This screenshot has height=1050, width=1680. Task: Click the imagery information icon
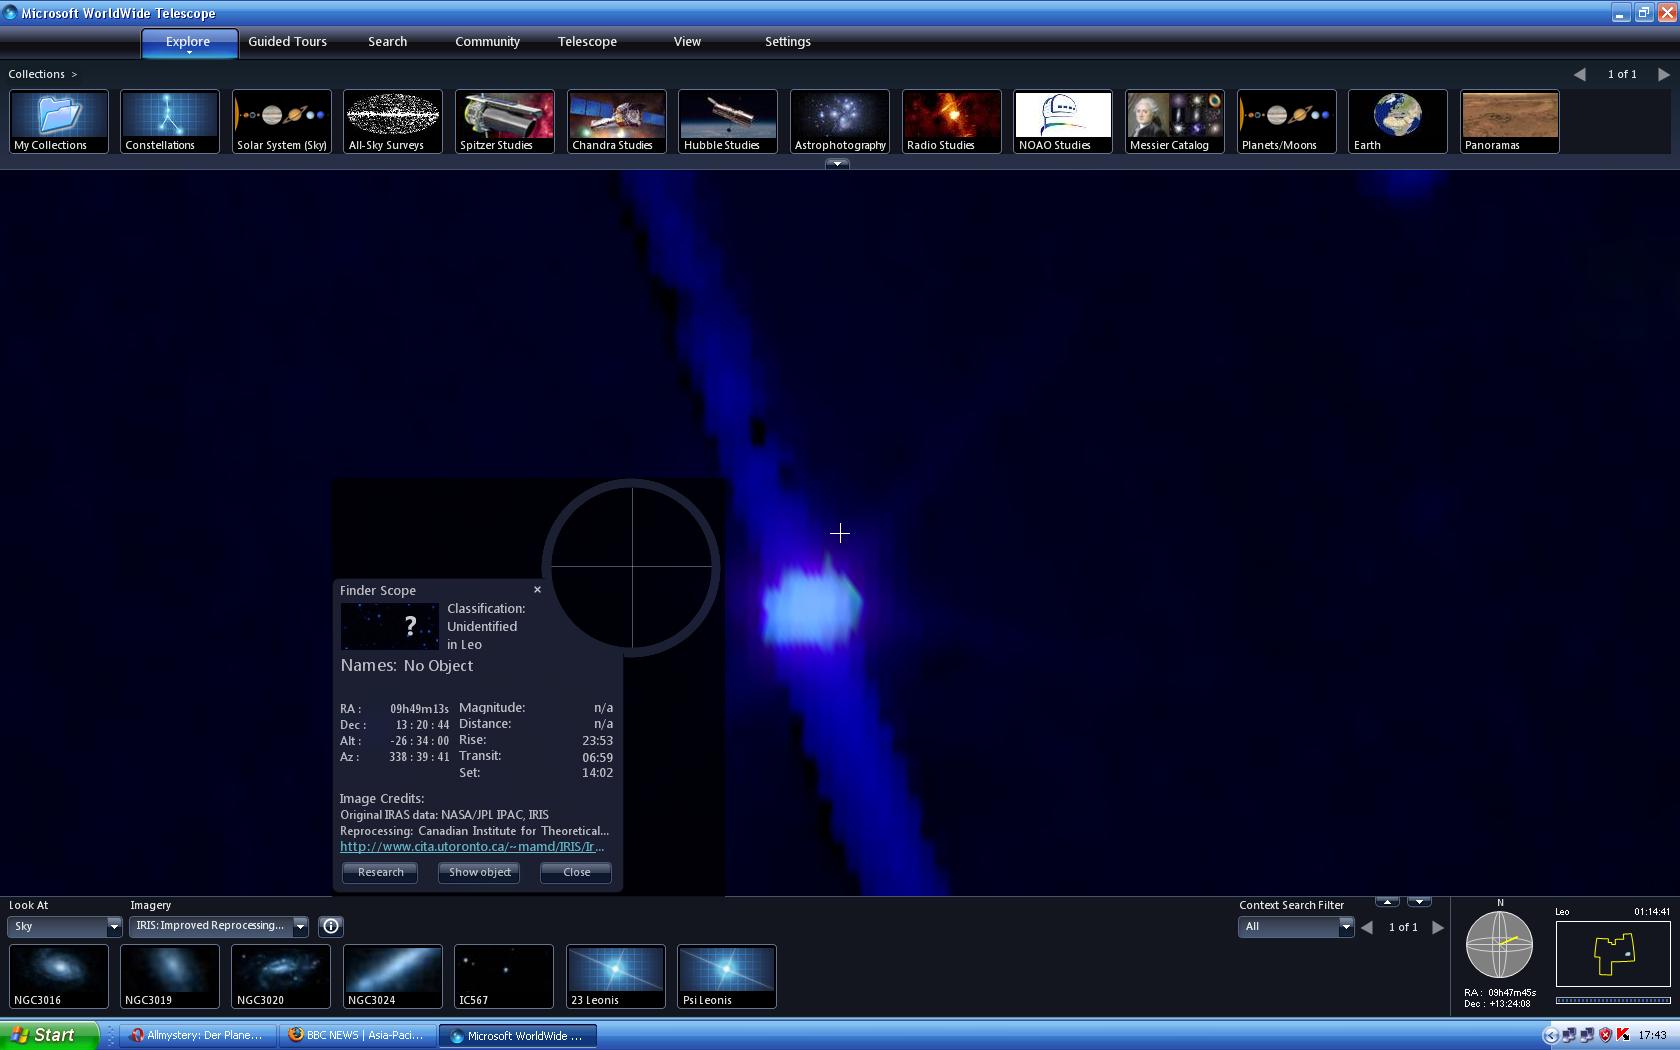tap(331, 926)
